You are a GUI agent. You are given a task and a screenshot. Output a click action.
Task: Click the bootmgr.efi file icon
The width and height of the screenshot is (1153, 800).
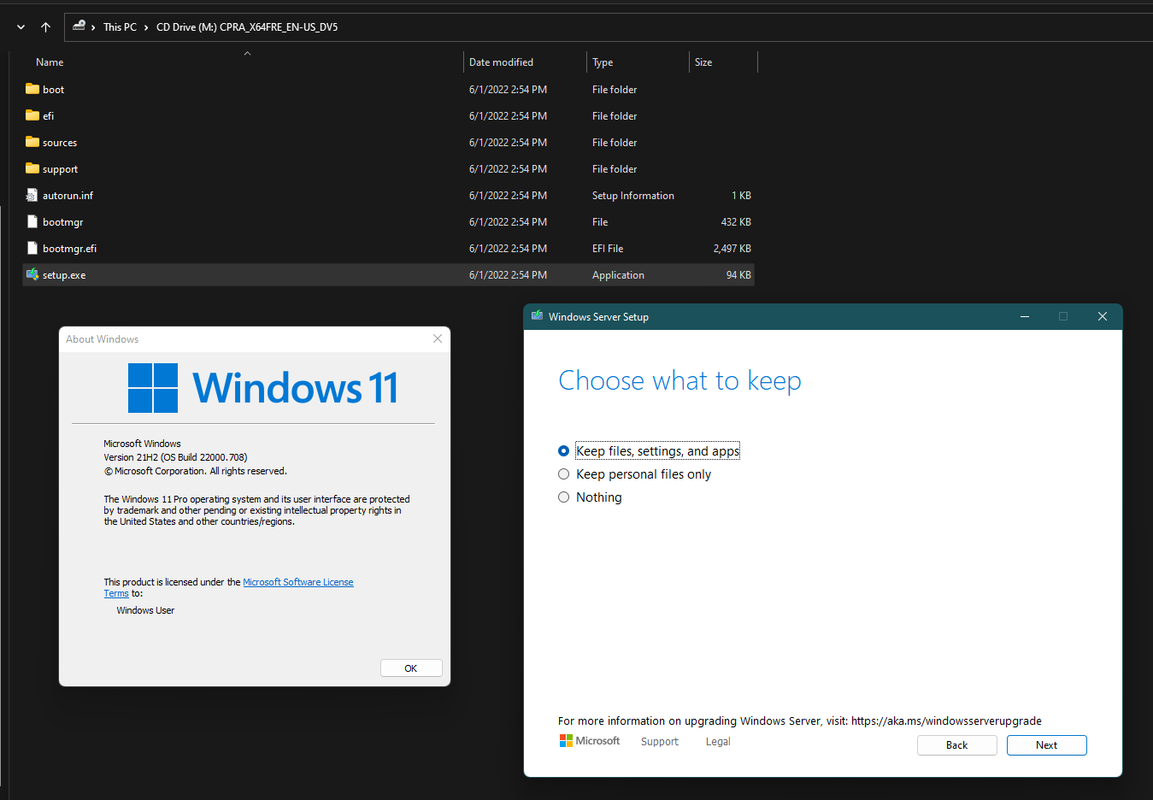point(32,248)
